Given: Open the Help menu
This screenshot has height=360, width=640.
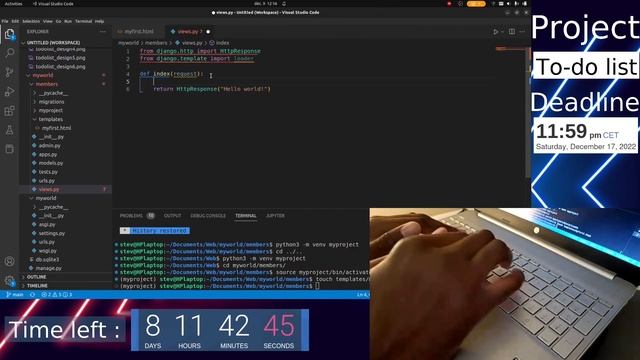Looking at the screenshot, I should click(x=99, y=21).
